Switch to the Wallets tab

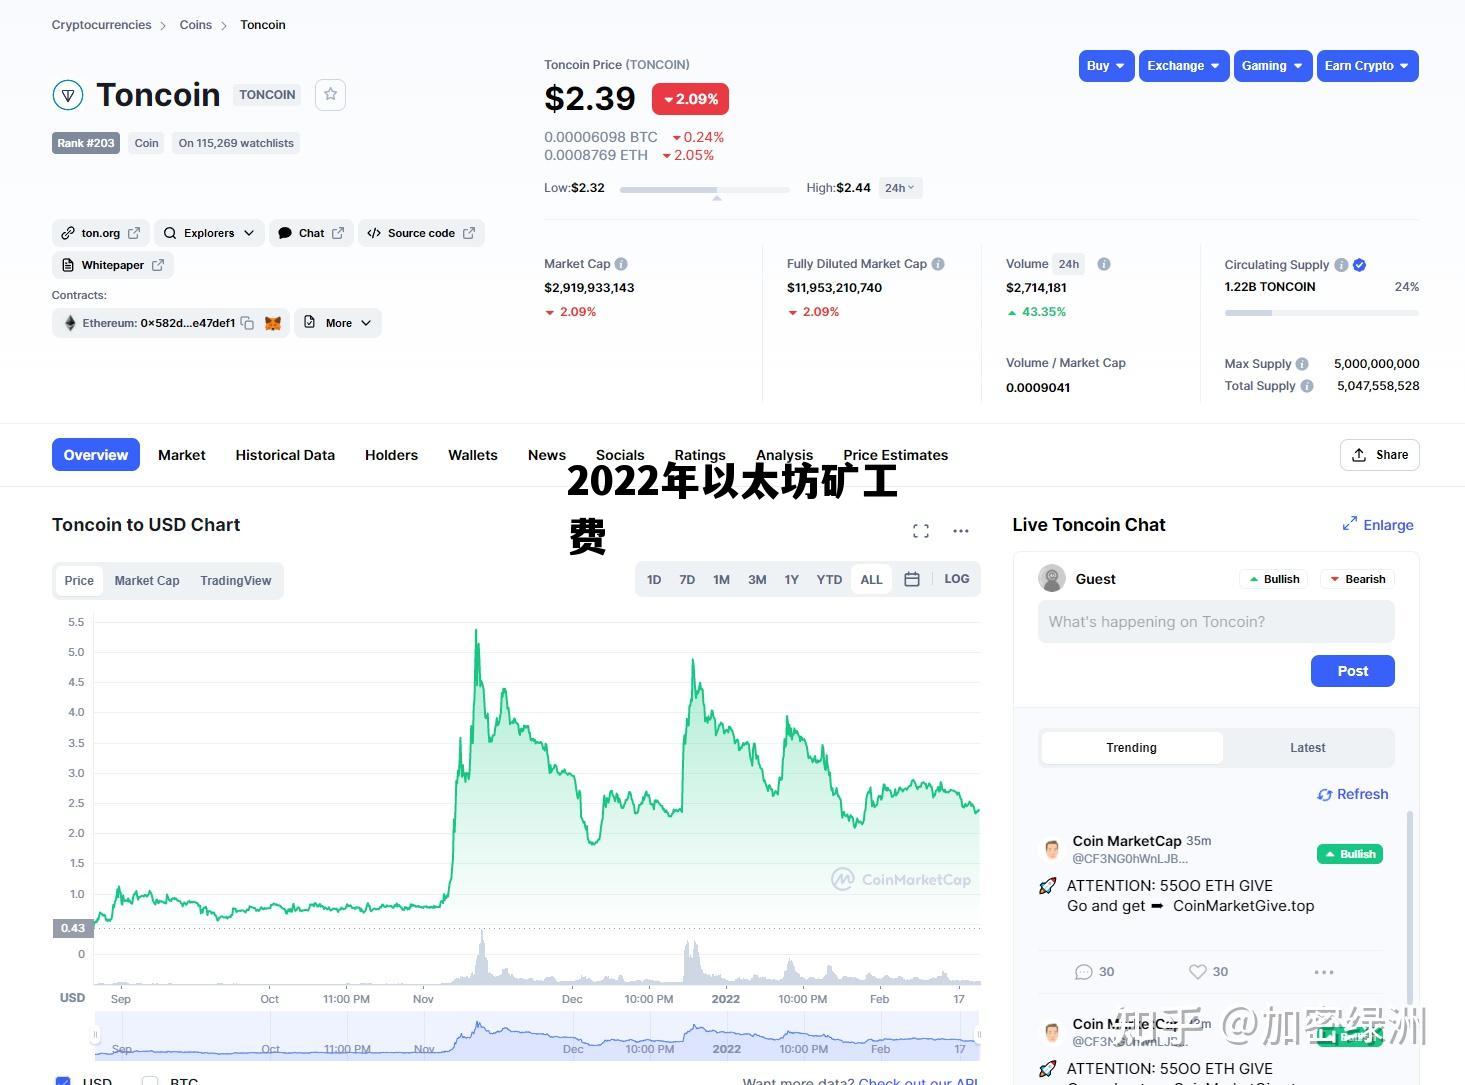(x=473, y=455)
